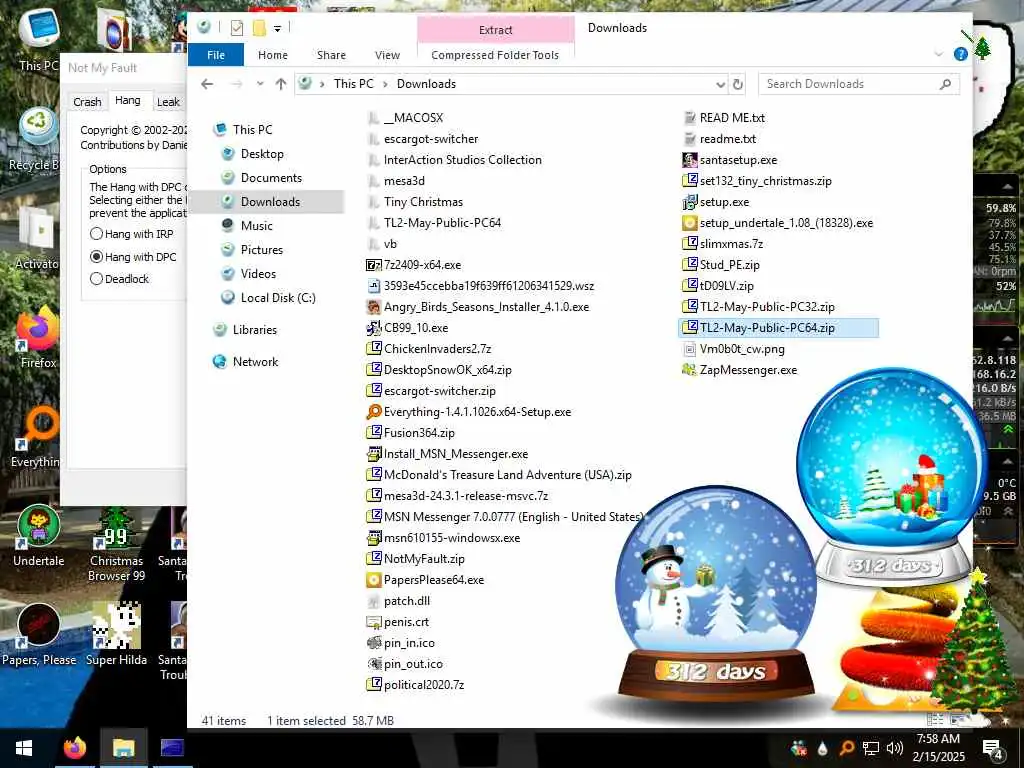The image size is (1024, 768).
Task: Click the santasetup.exe icon
Action: click(x=690, y=159)
